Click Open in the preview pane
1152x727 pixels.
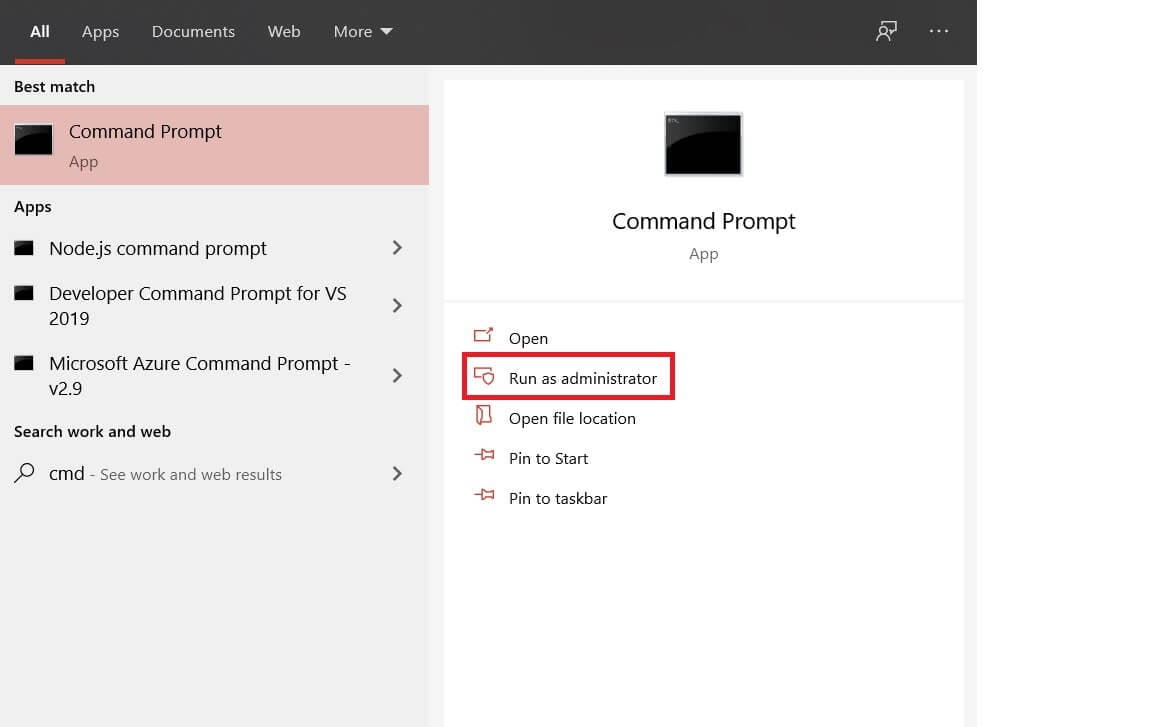528,338
